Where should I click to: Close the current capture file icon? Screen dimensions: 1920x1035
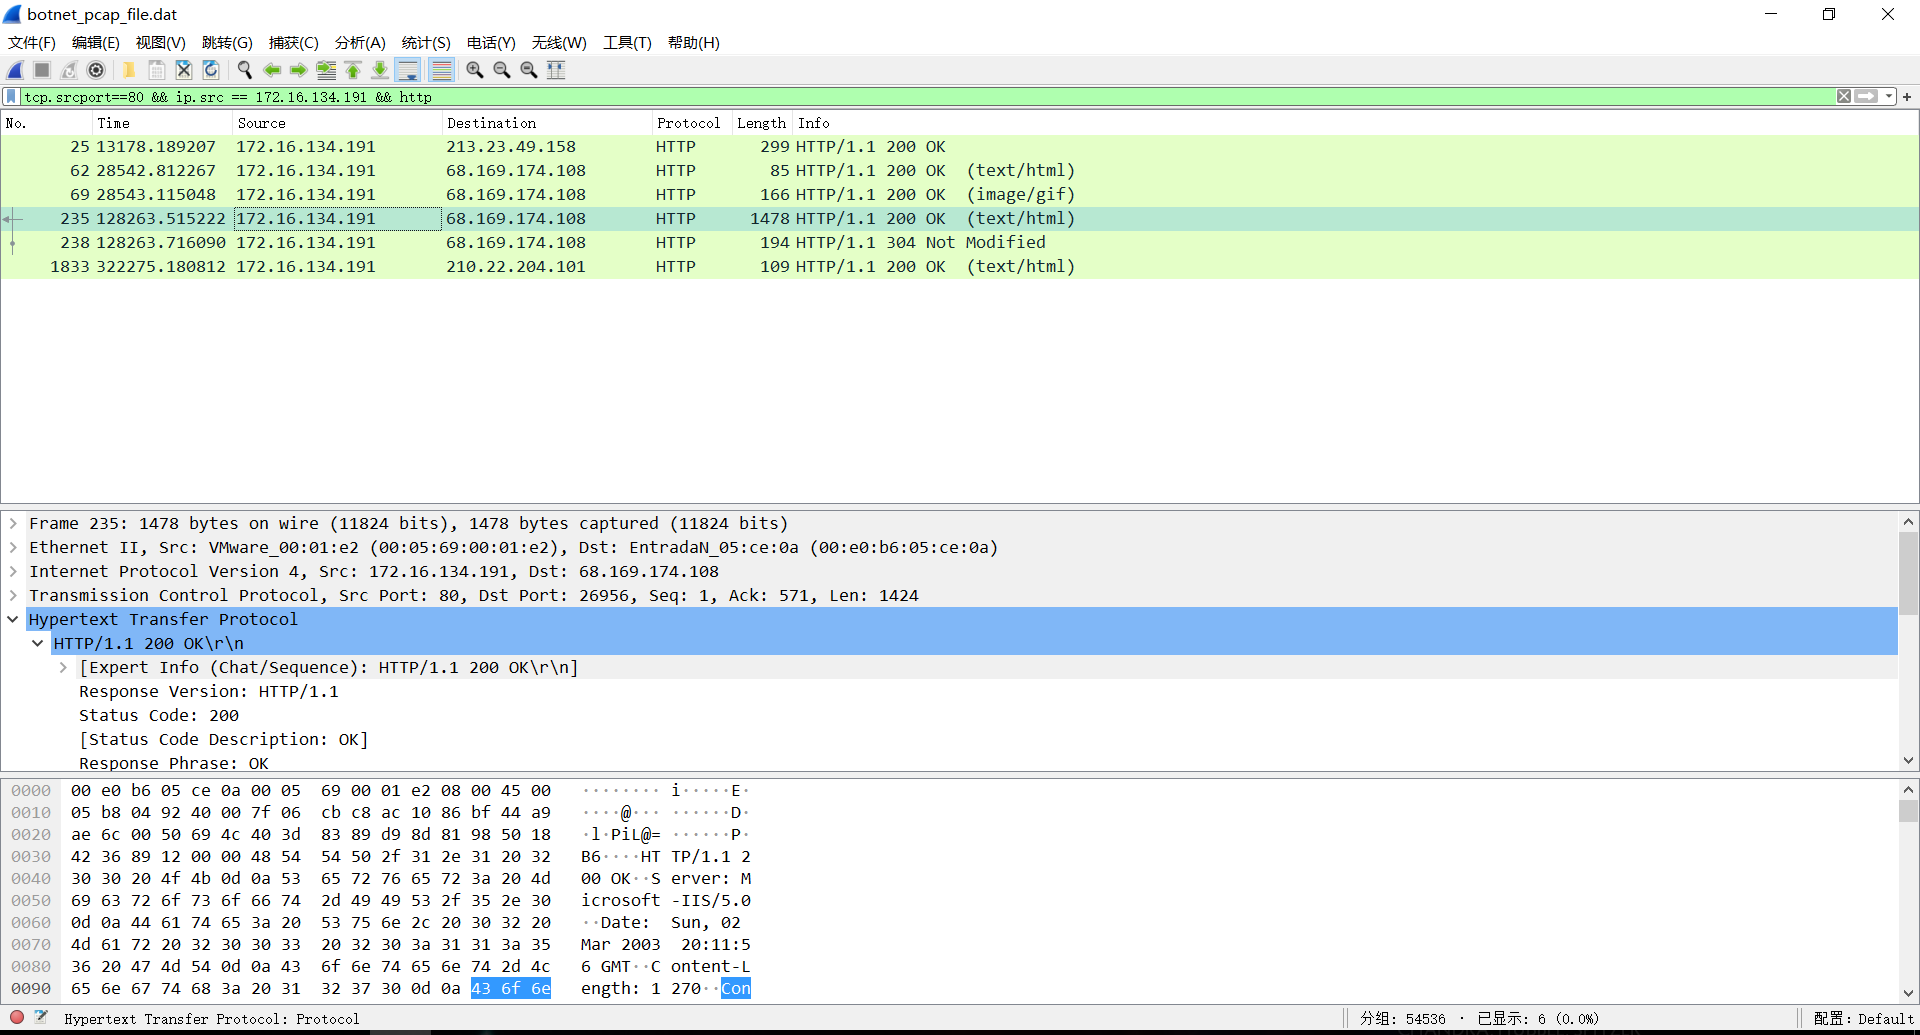click(184, 70)
